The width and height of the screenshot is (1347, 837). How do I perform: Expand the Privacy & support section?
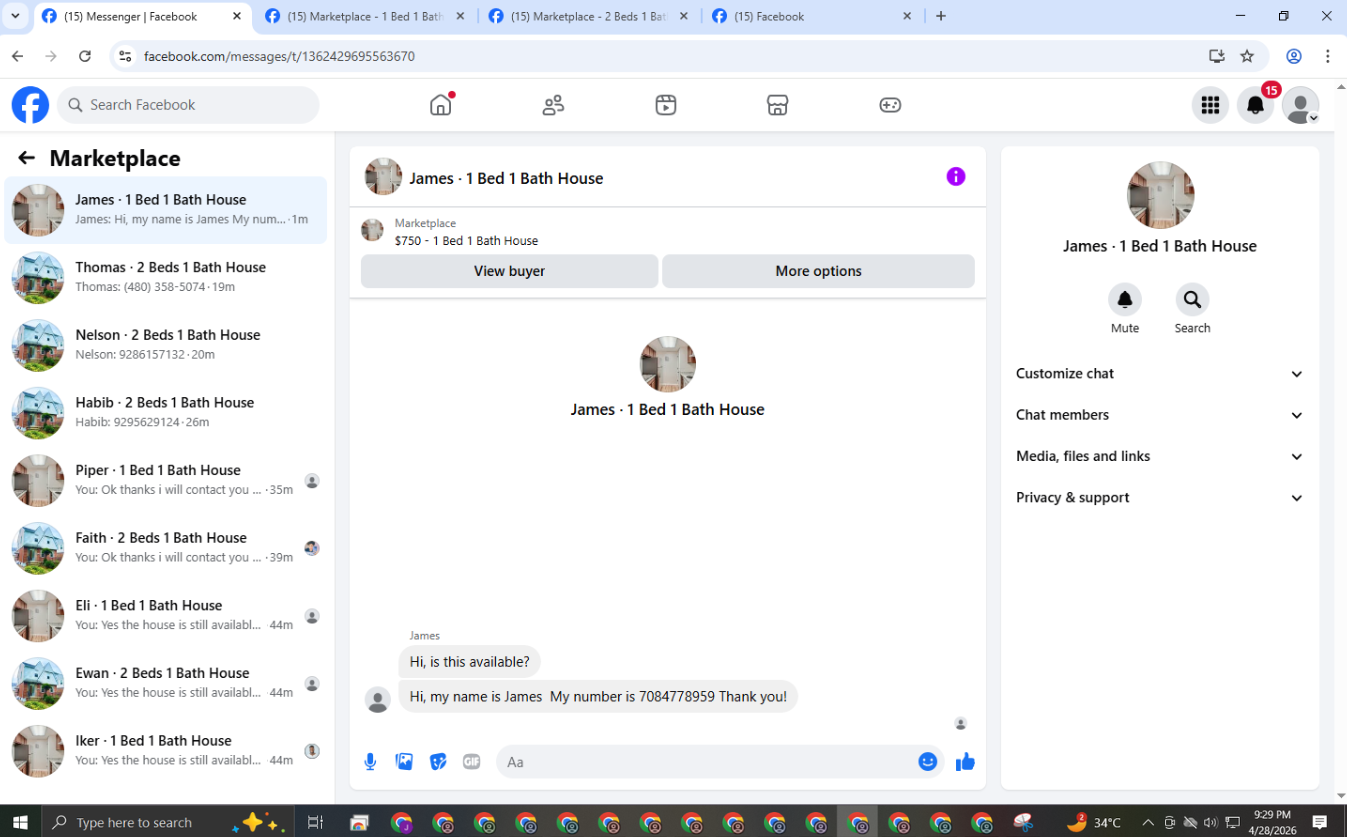click(1160, 498)
